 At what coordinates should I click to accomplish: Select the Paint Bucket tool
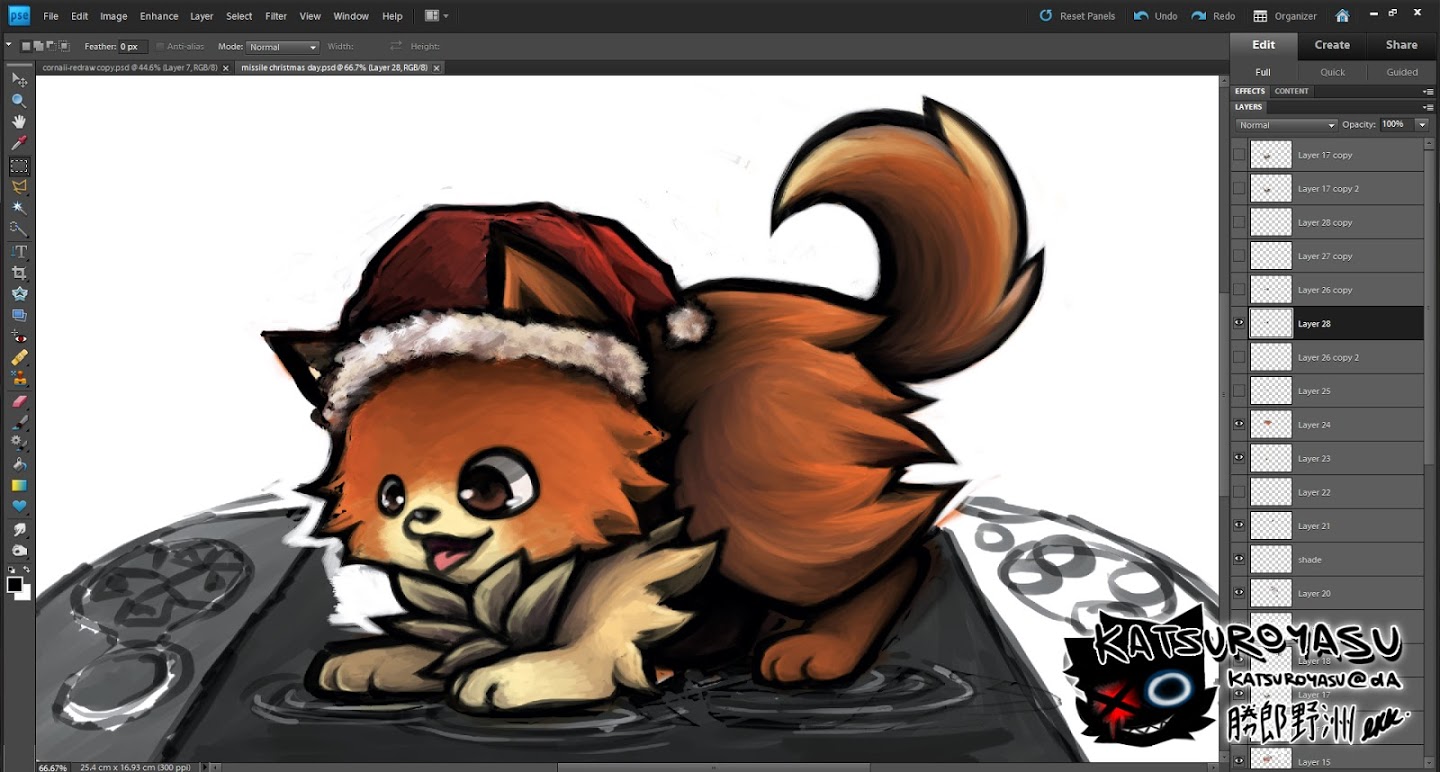pos(19,464)
